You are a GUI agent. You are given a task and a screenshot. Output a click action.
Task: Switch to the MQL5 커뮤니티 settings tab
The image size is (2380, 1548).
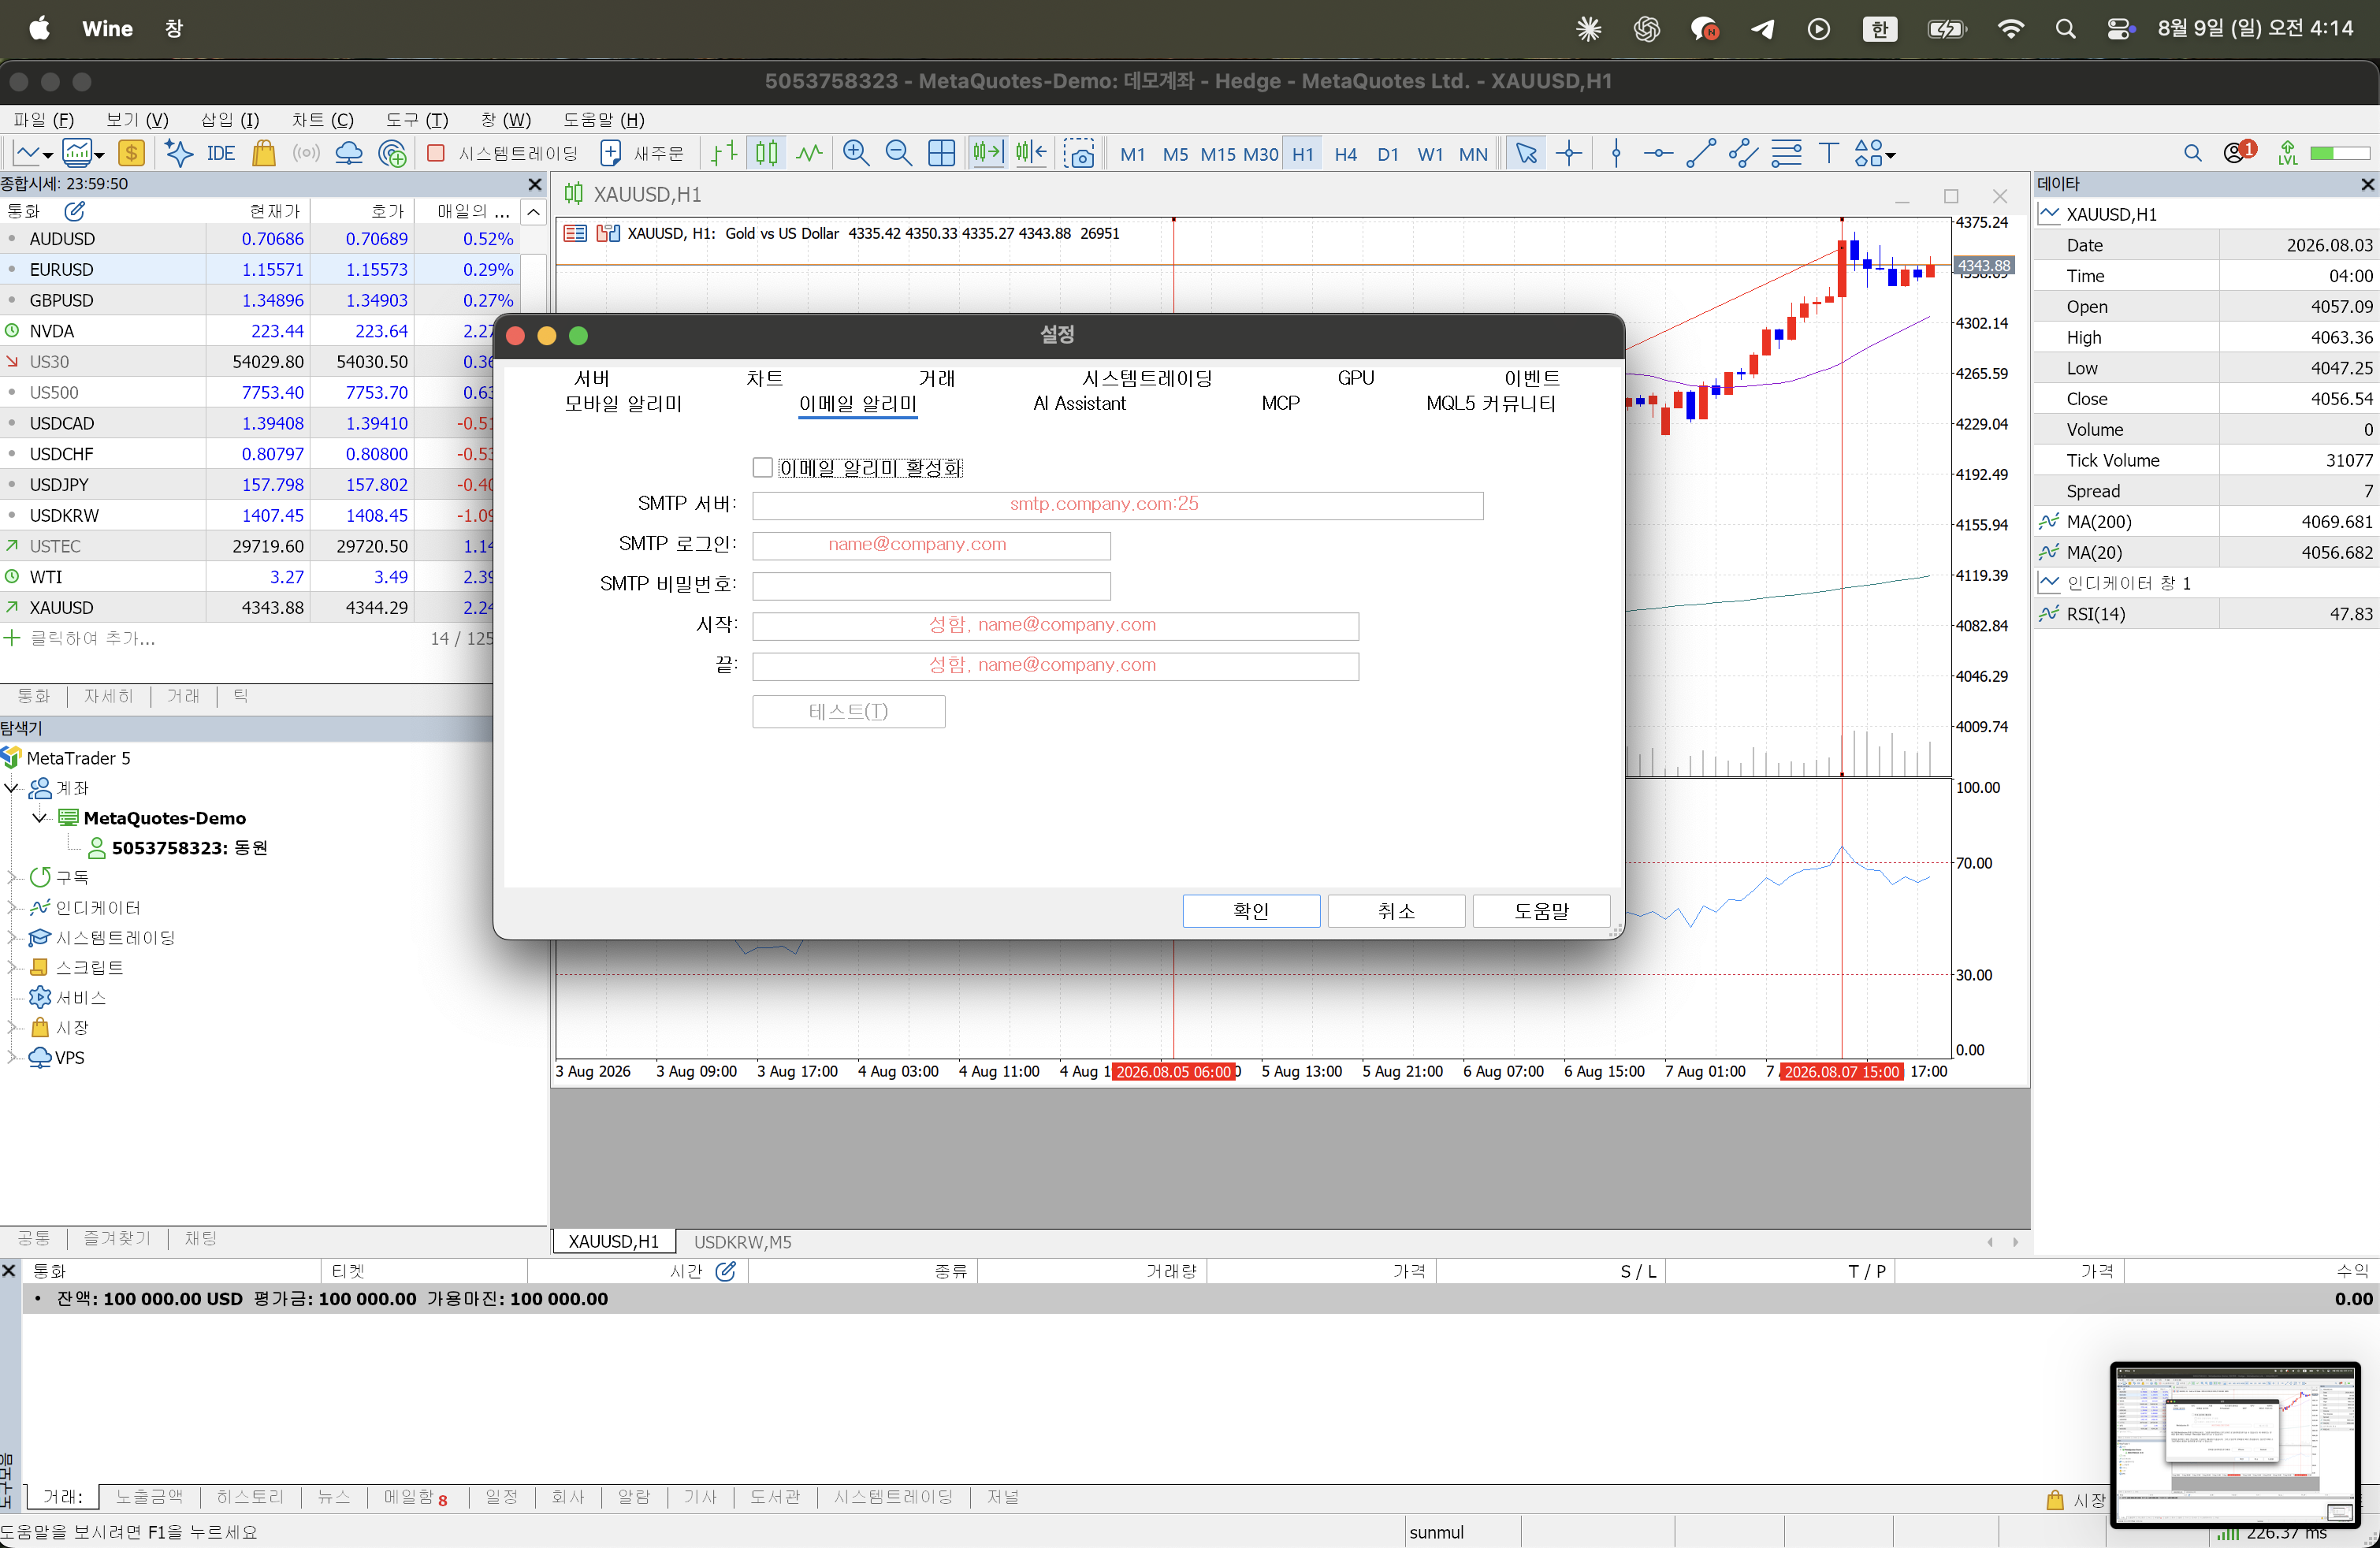point(1491,403)
